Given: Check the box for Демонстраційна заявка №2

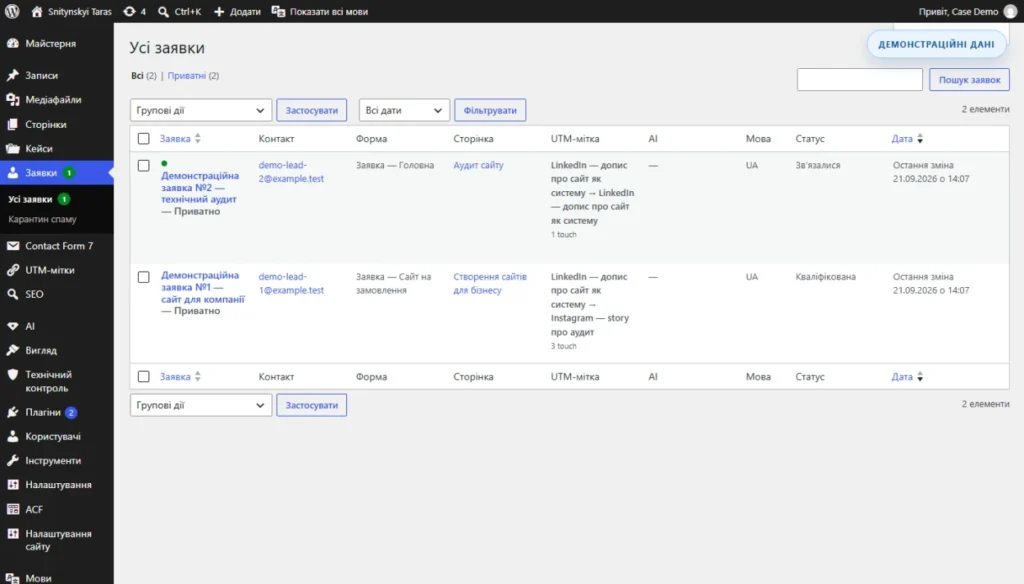Looking at the screenshot, I should tap(144, 165).
